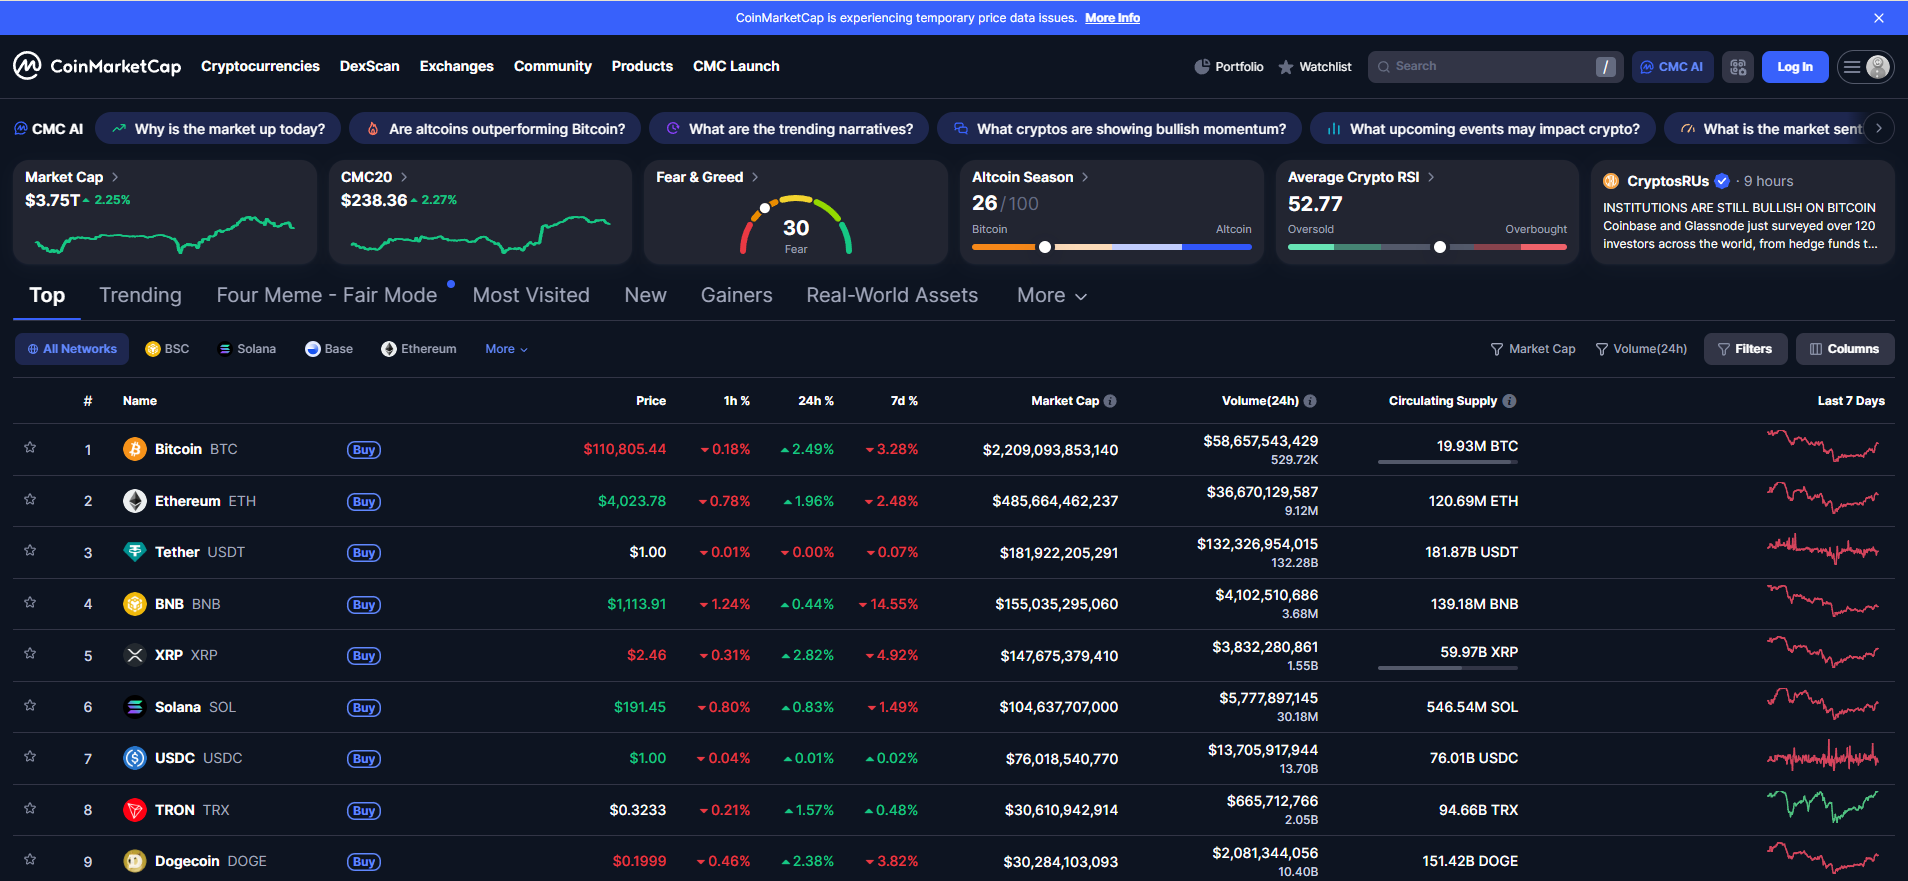Open the More Info banner link
1908x881 pixels.
point(1112,18)
